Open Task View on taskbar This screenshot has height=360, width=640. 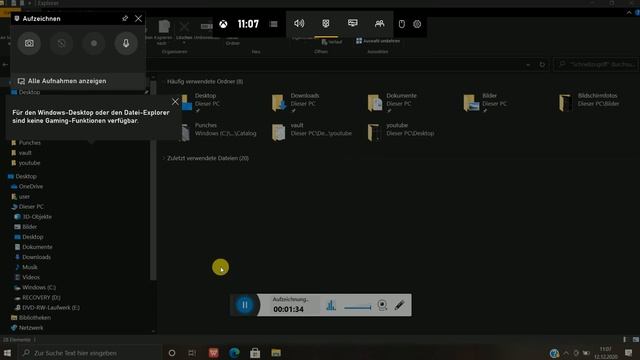point(192,353)
